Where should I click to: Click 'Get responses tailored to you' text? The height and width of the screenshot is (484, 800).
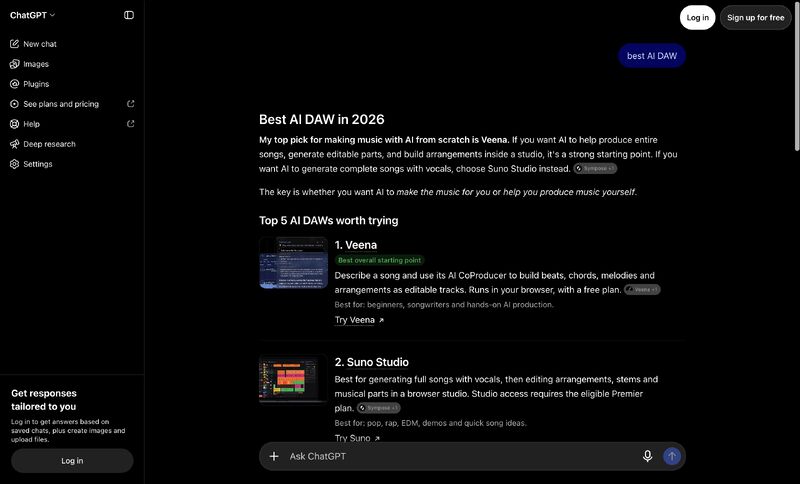point(44,400)
